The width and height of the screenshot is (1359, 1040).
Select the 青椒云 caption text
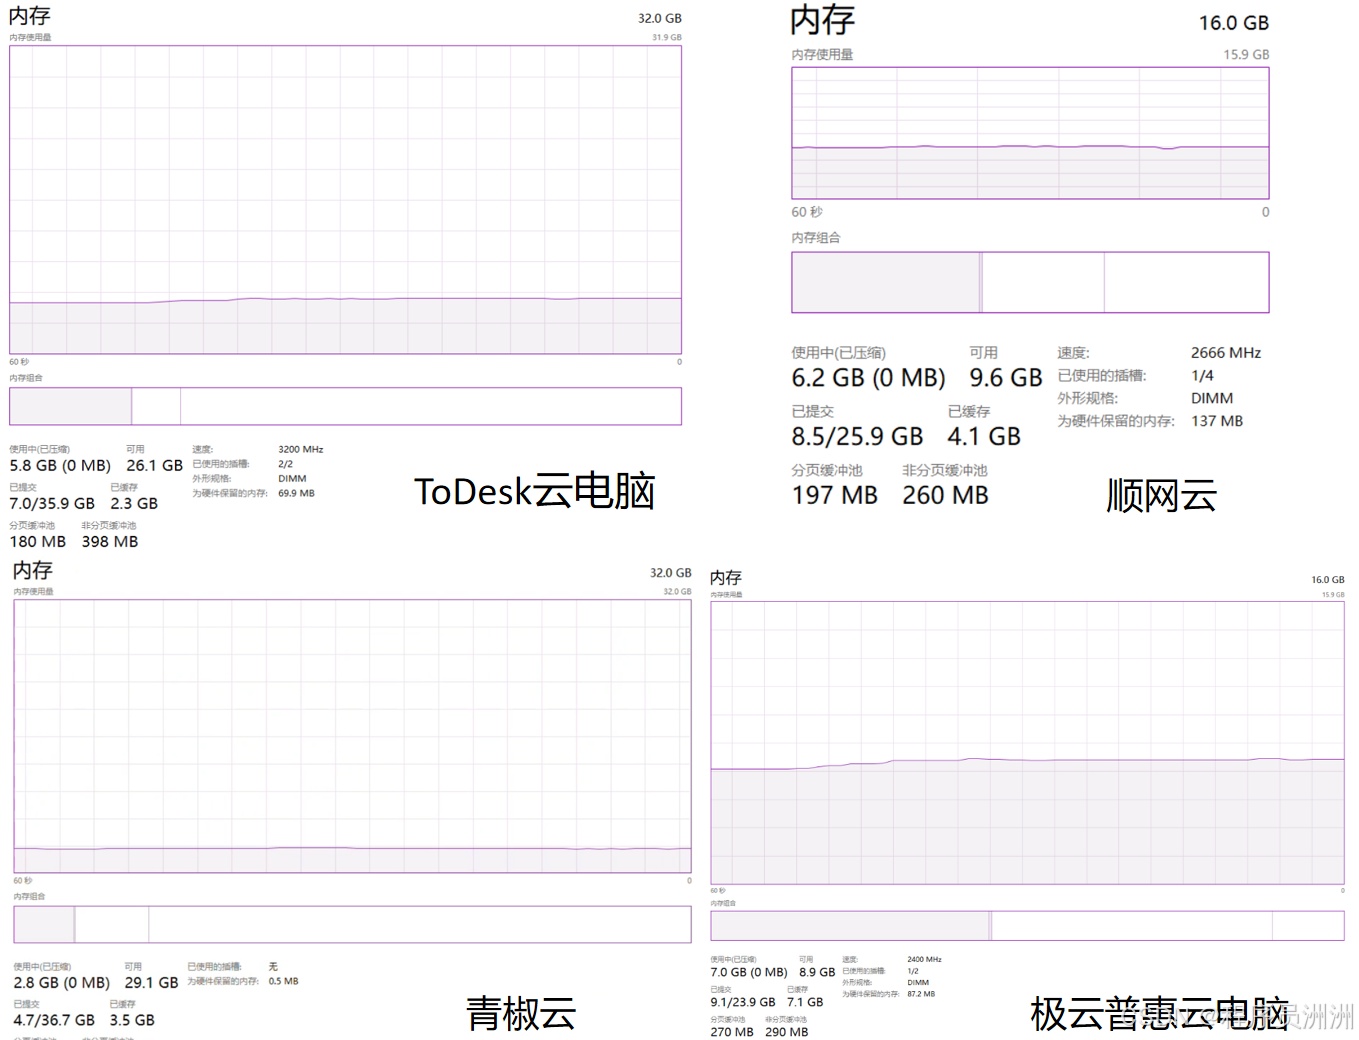[x=521, y=1014]
